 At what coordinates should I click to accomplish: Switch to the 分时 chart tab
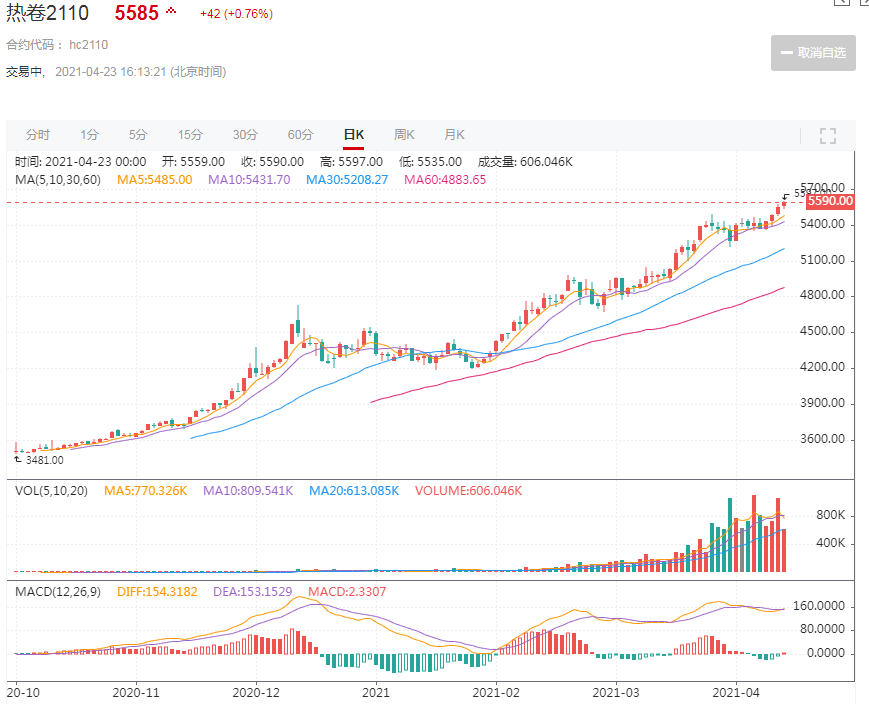[38, 135]
